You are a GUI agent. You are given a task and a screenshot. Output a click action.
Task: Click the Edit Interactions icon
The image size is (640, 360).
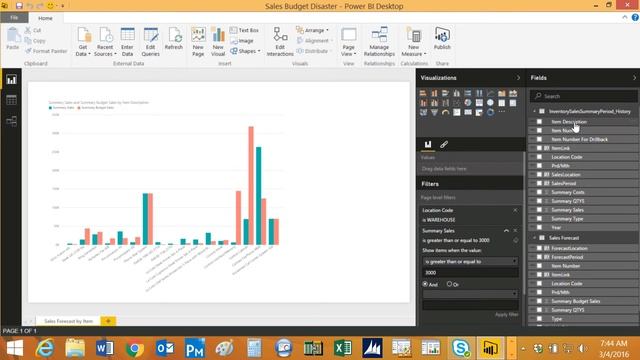click(280, 42)
